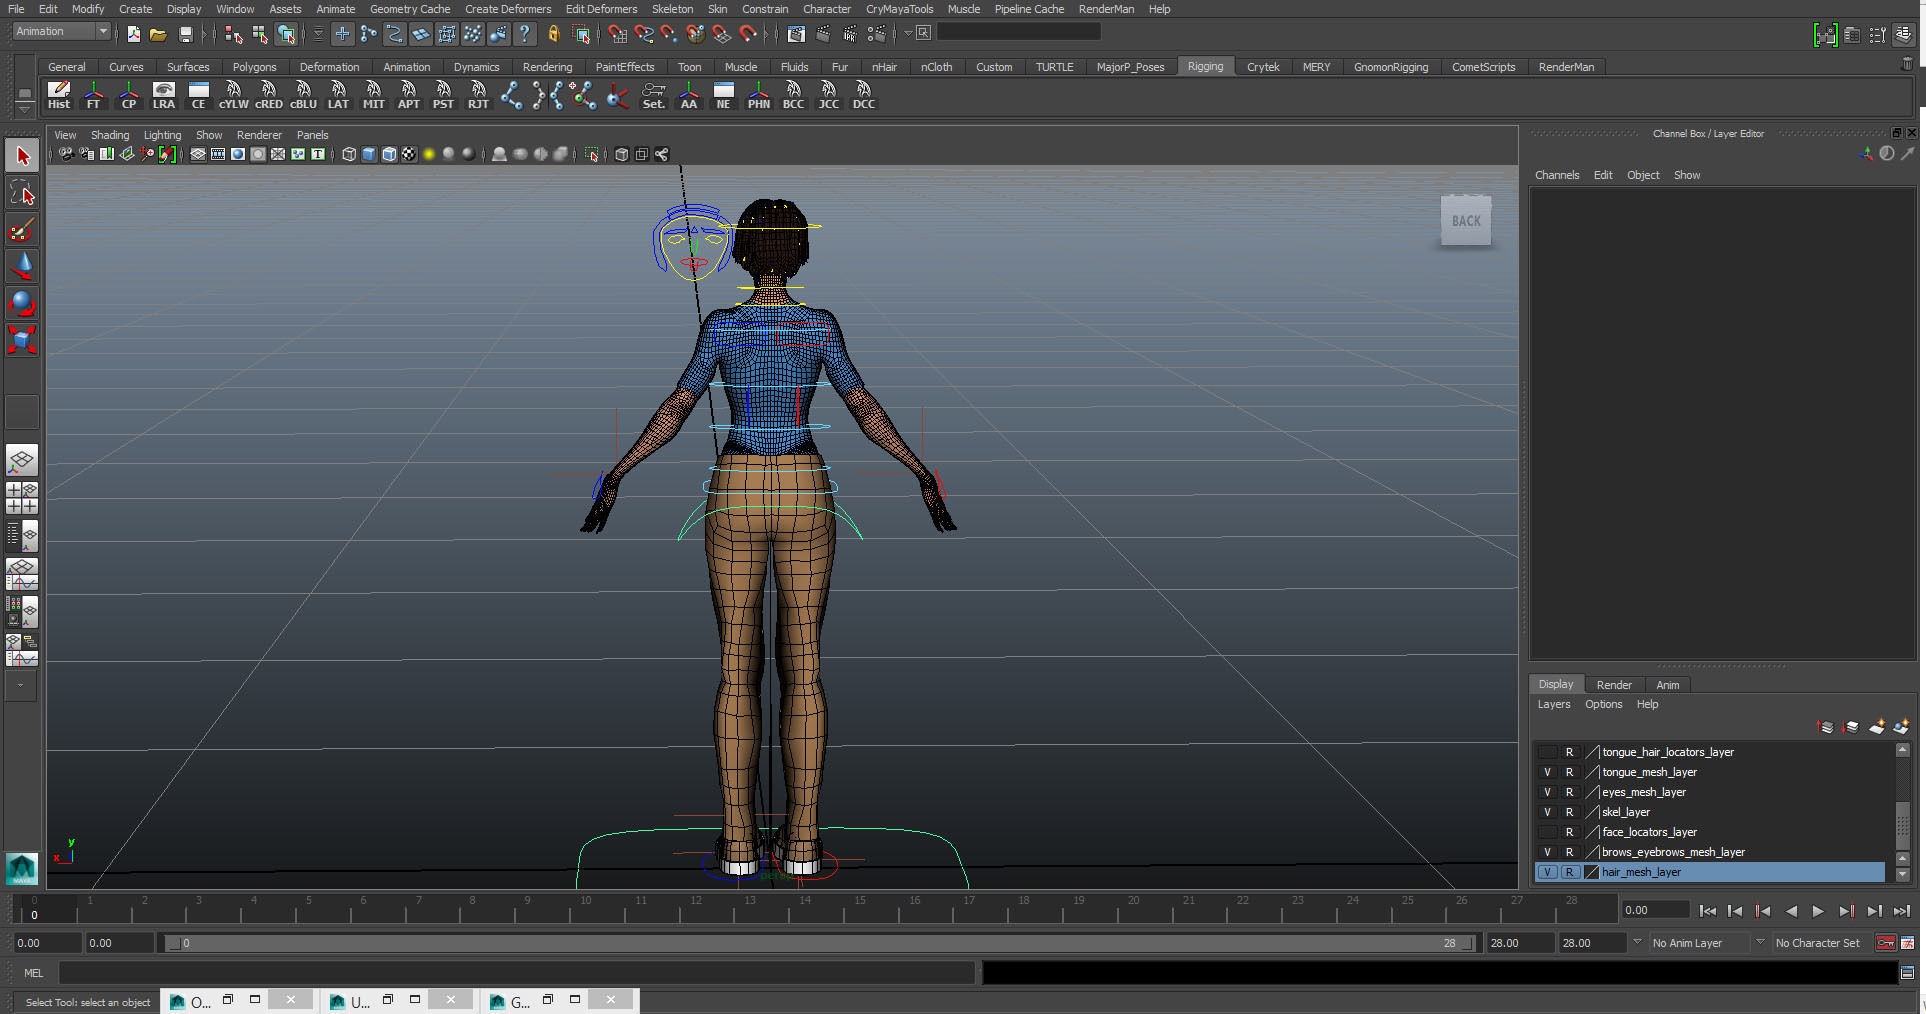Activate the Lasso select tool
Screen dimensions: 1926x1014
(x=22, y=193)
